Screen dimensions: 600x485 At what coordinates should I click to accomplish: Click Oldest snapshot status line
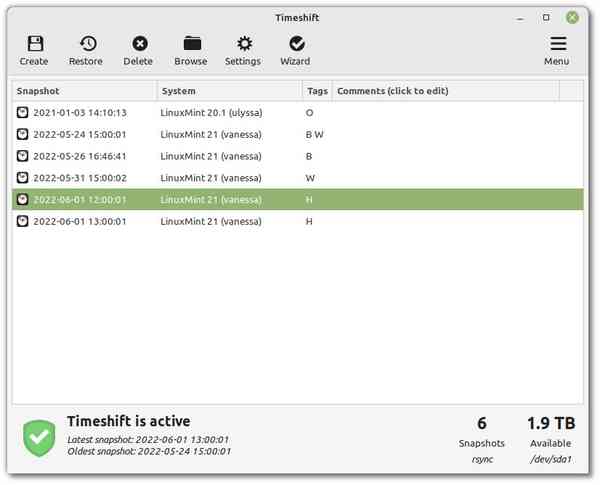[x=149, y=451]
